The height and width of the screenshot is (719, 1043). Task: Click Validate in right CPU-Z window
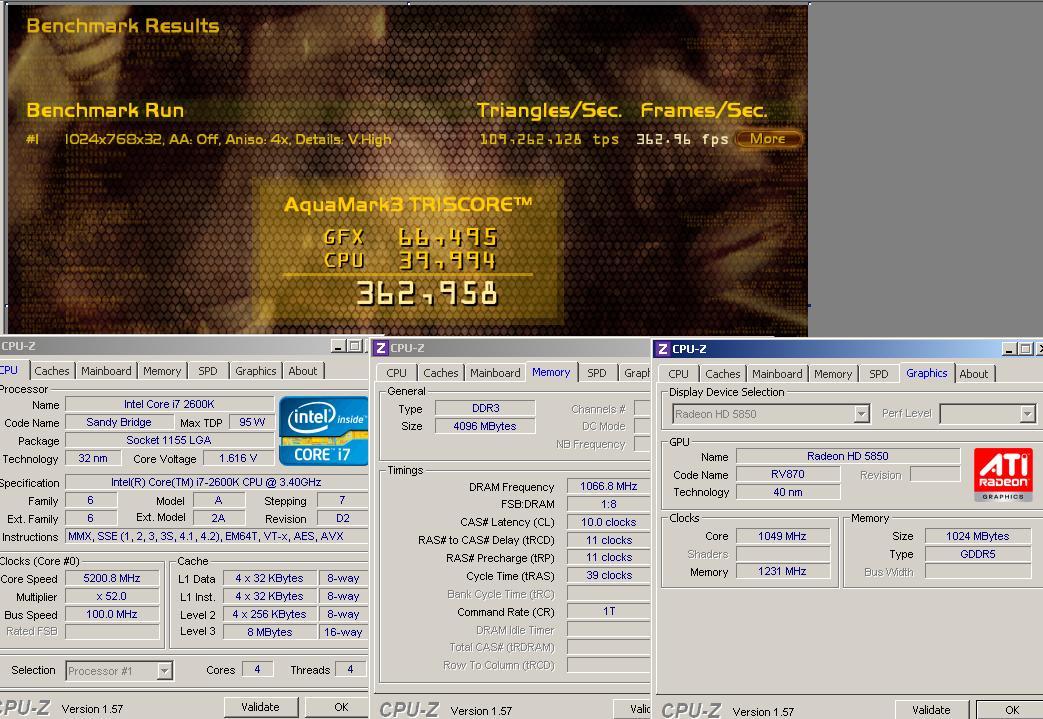(931, 710)
